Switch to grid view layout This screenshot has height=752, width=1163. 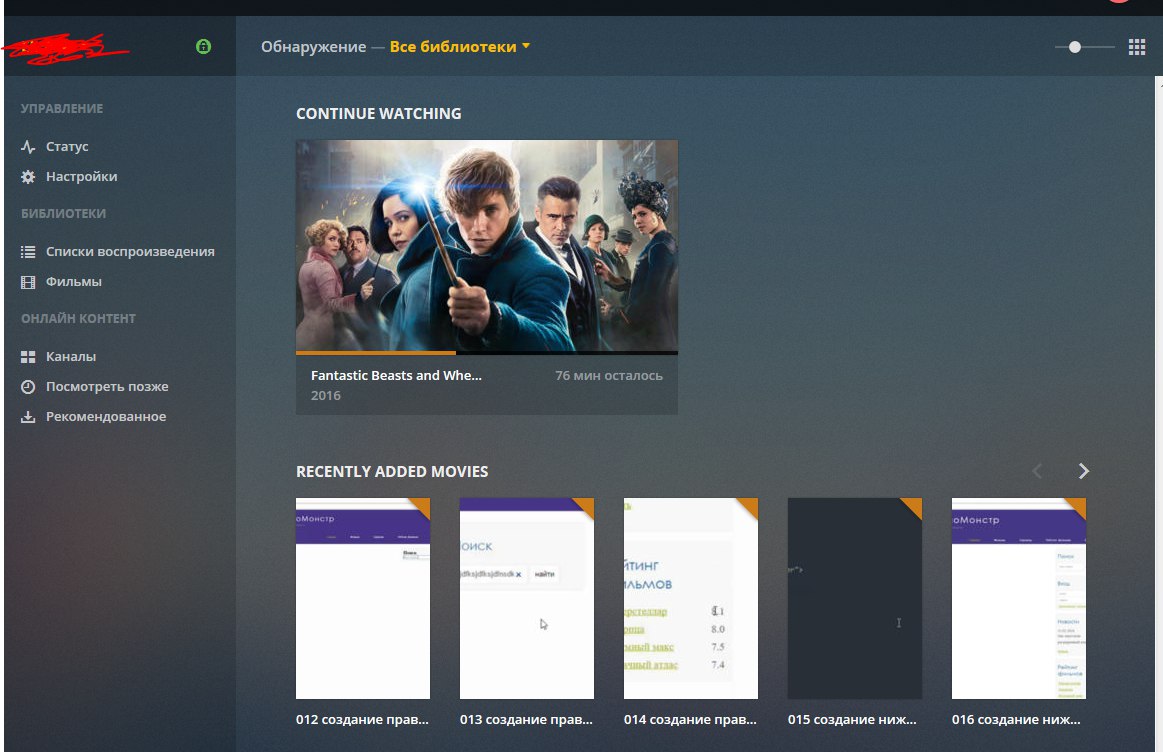tap(1137, 47)
